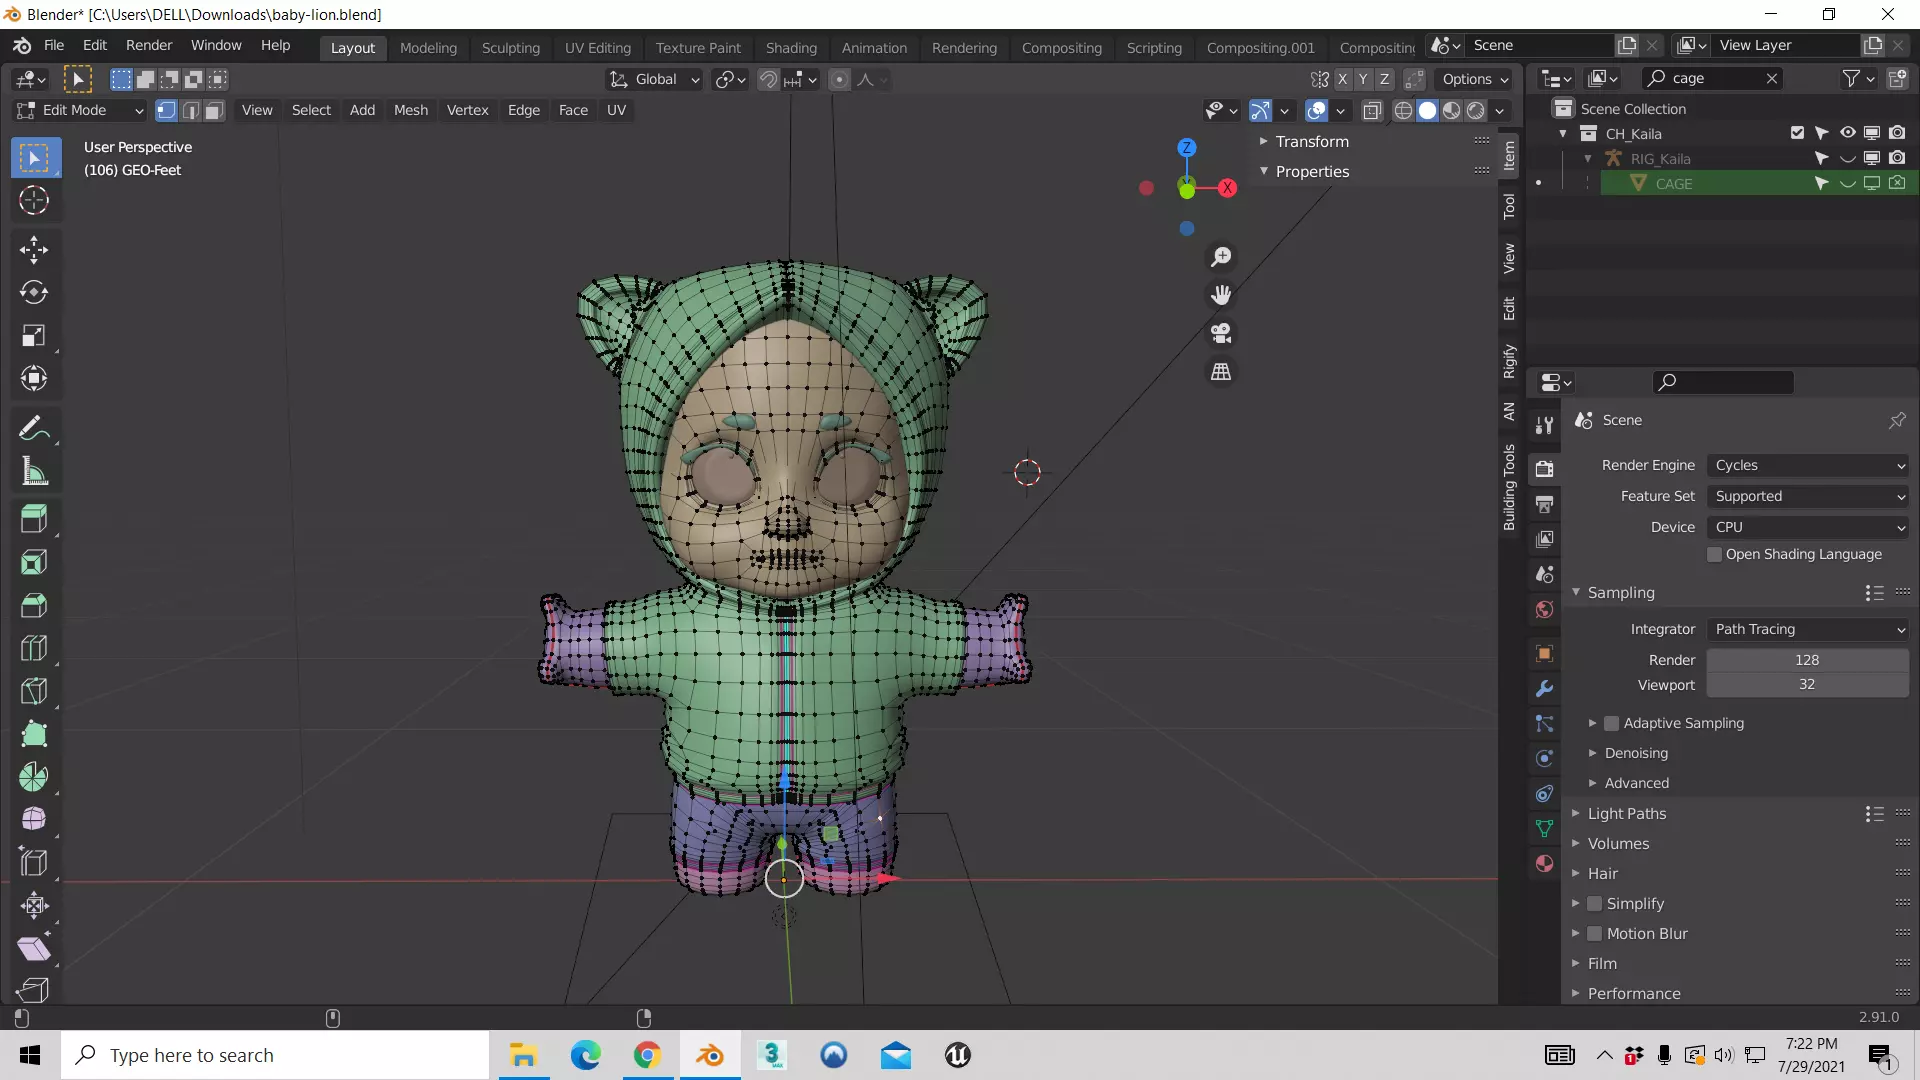Viewport: 1920px width, 1080px height.
Task: Open the File menu
Action: [x=54, y=45]
